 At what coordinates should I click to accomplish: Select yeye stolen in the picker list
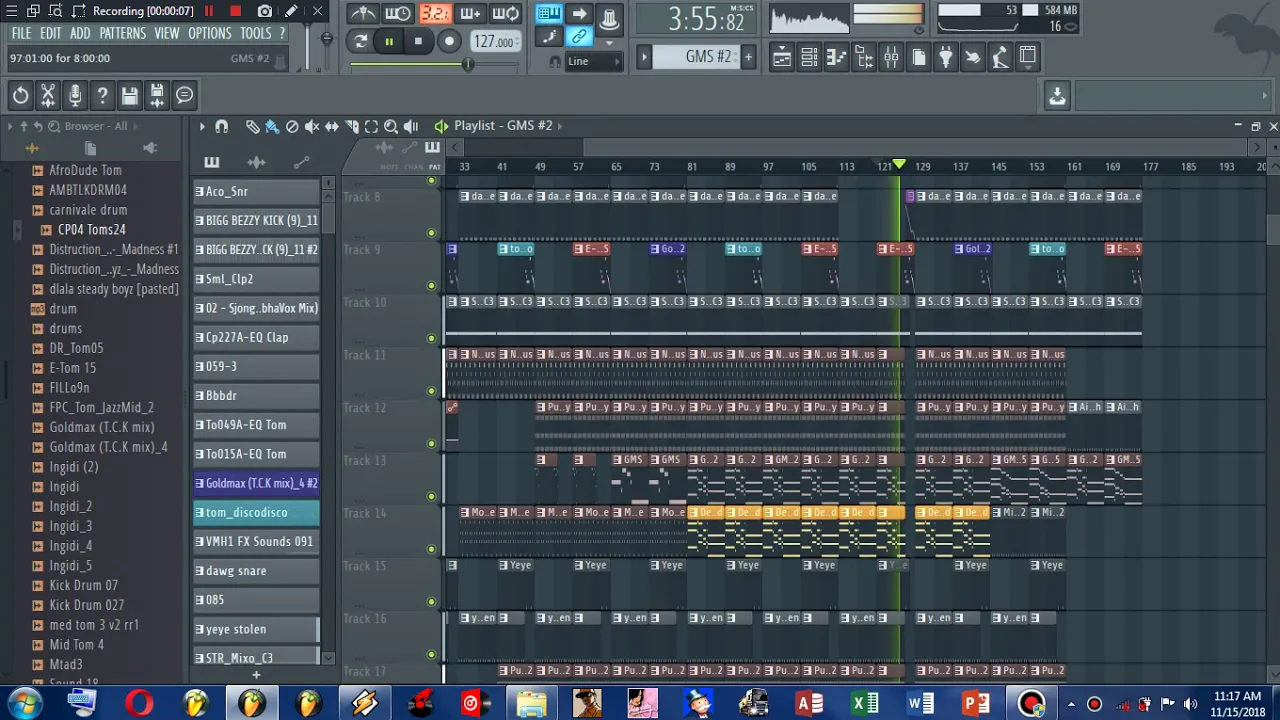256,629
